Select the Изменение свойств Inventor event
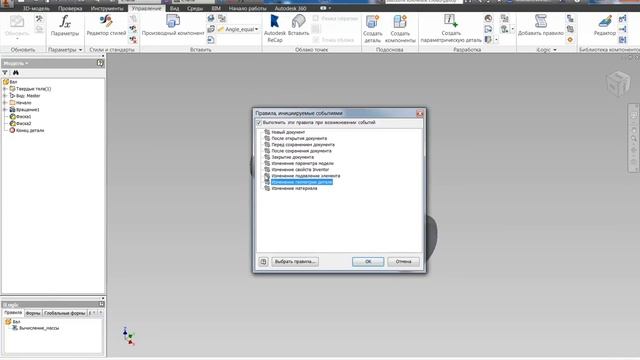640x360 pixels. click(x=300, y=169)
